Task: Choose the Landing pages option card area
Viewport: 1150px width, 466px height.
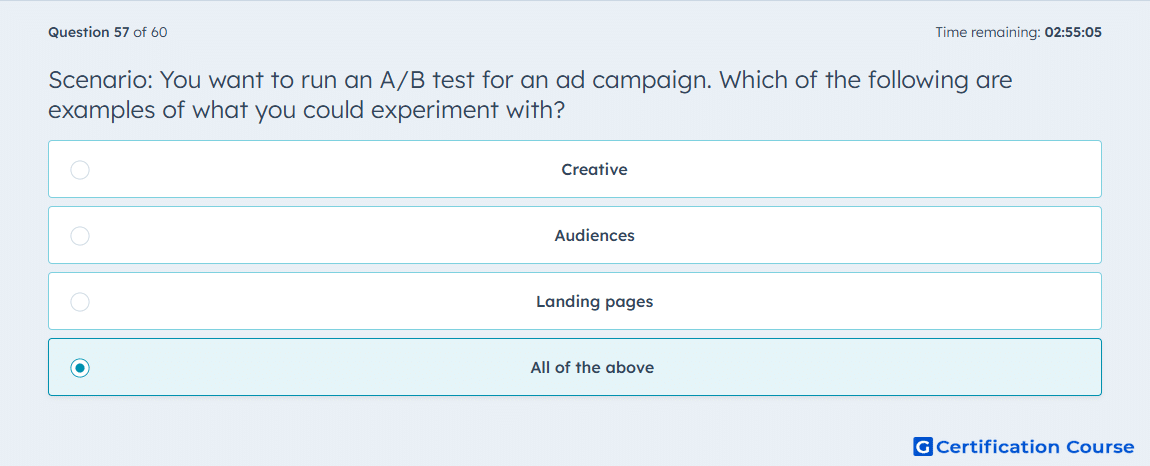Action: click(x=575, y=301)
